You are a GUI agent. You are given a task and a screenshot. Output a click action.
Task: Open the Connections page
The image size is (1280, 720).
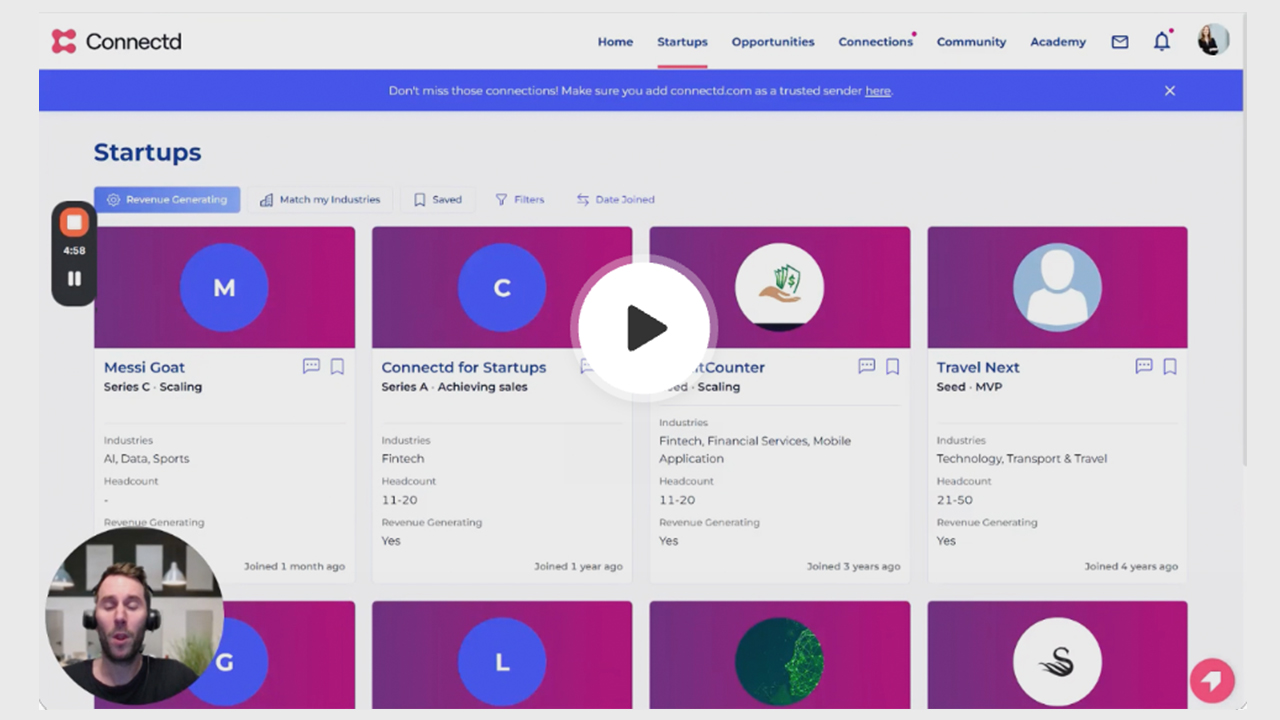click(x=876, y=42)
